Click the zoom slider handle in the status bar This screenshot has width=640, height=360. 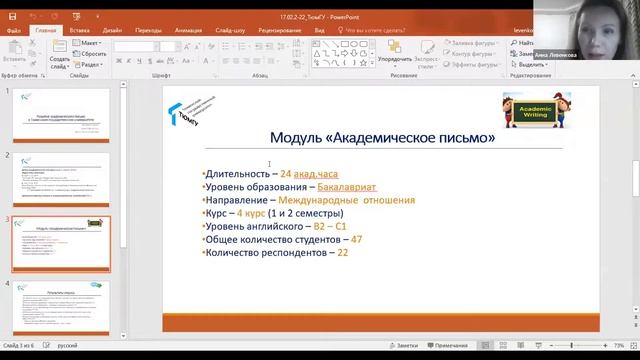pyautogui.click(x=572, y=345)
